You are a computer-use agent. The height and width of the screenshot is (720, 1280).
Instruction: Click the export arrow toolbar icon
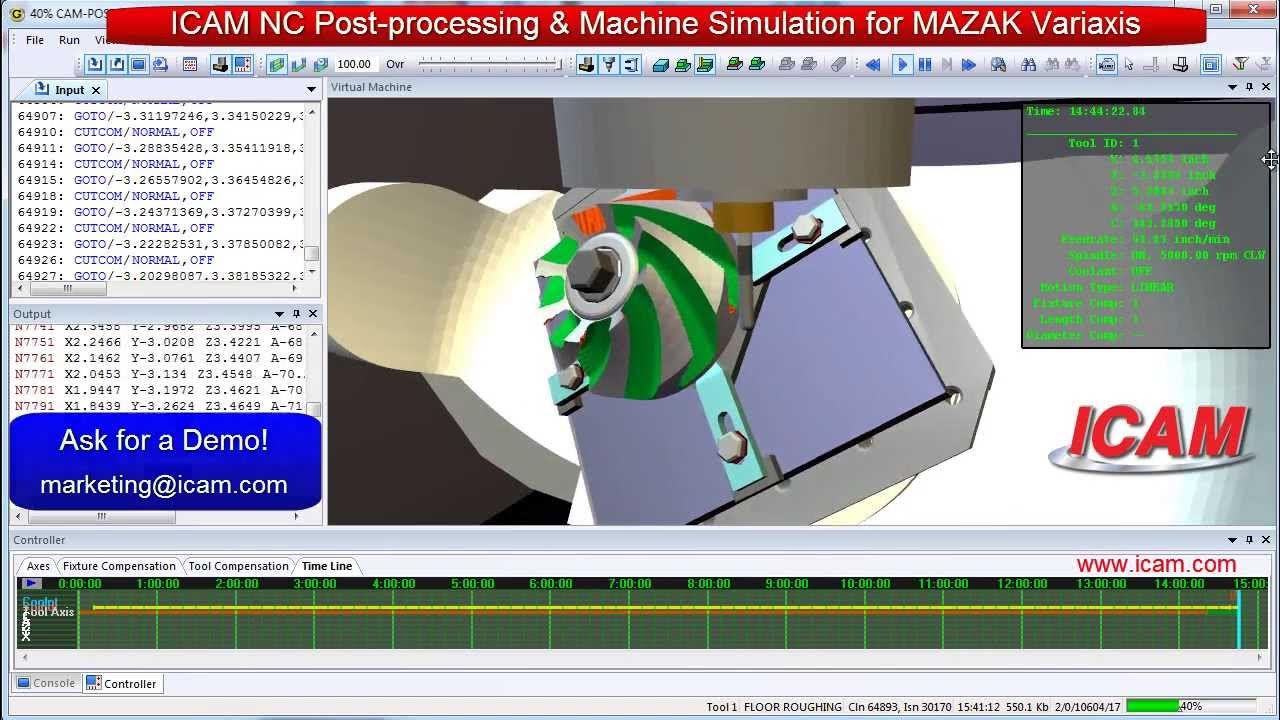(117, 65)
